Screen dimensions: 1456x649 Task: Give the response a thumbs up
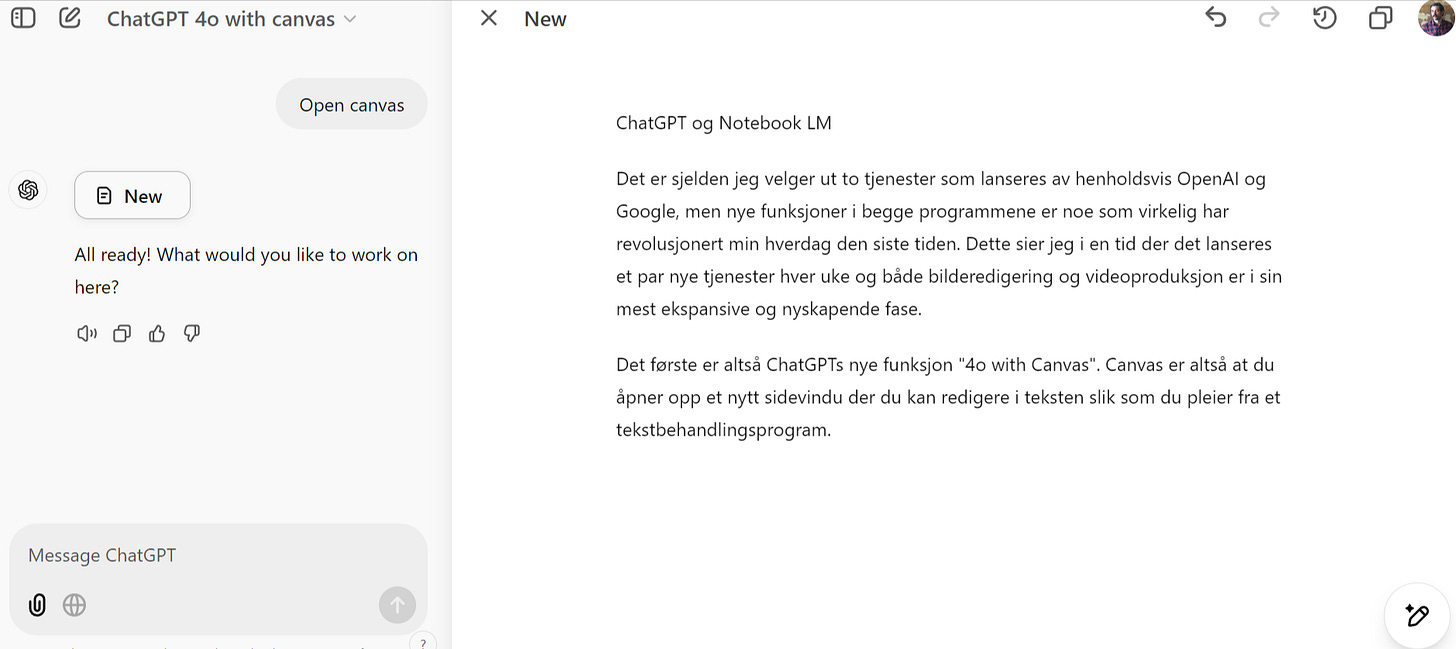157,334
